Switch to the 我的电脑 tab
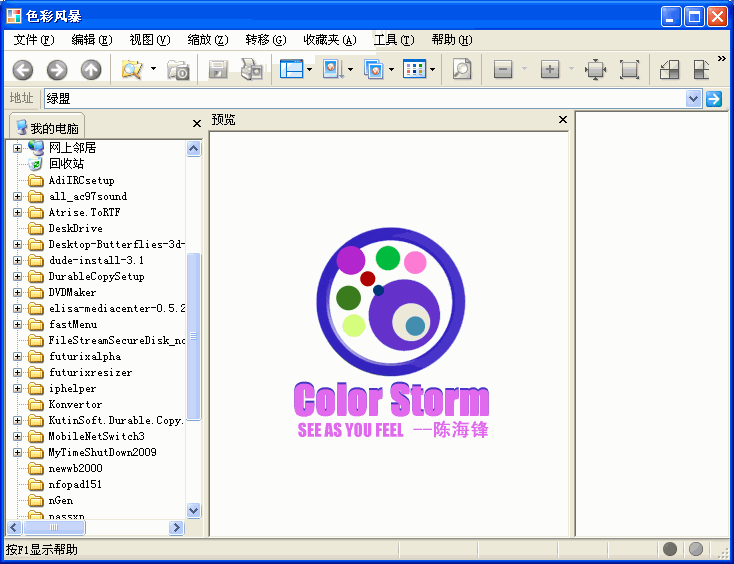734x564 pixels. (x=47, y=127)
